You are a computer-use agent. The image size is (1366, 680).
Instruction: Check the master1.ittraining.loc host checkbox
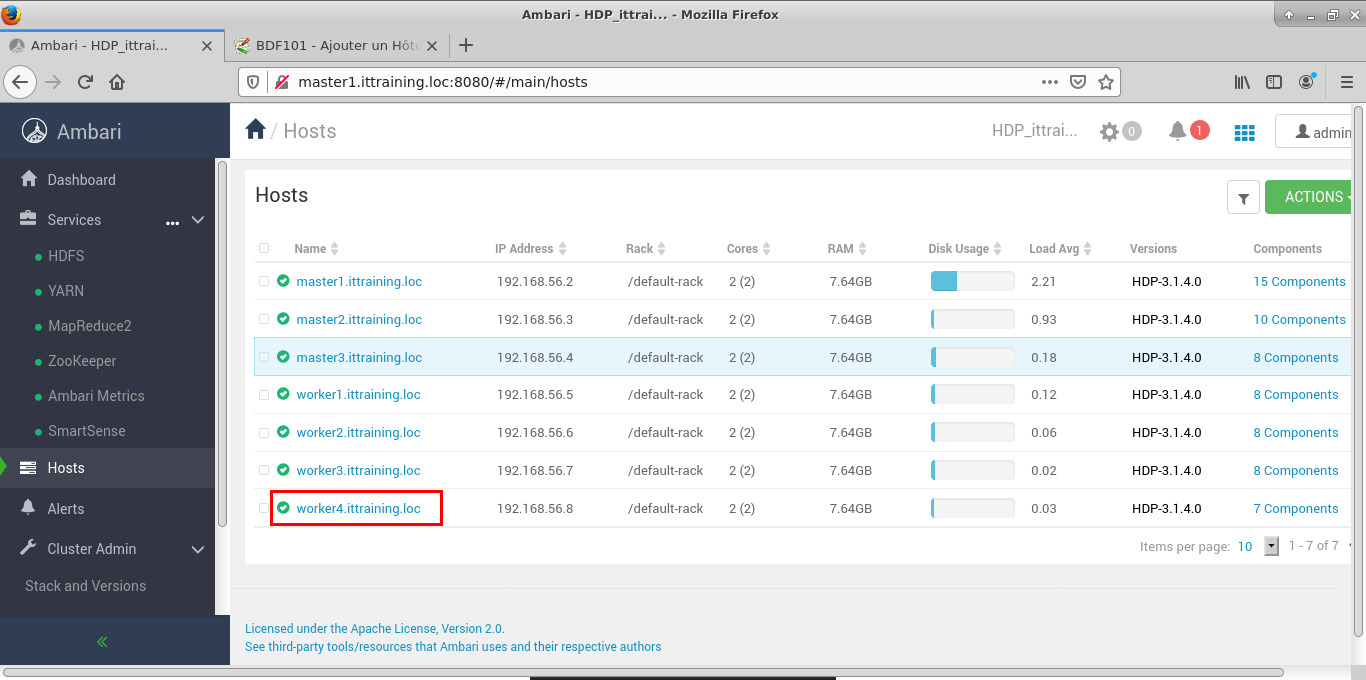pyautogui.click(x=264, y=282)
